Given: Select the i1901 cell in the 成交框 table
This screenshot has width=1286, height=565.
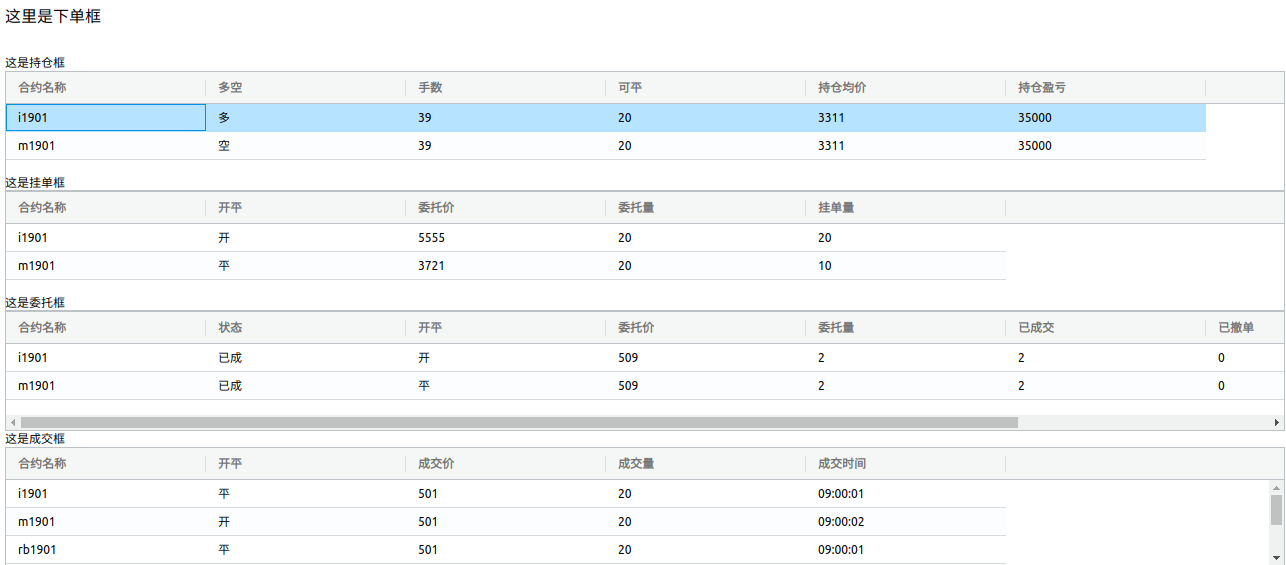Looking at the screenshot, I should click(x=106, y=494).
